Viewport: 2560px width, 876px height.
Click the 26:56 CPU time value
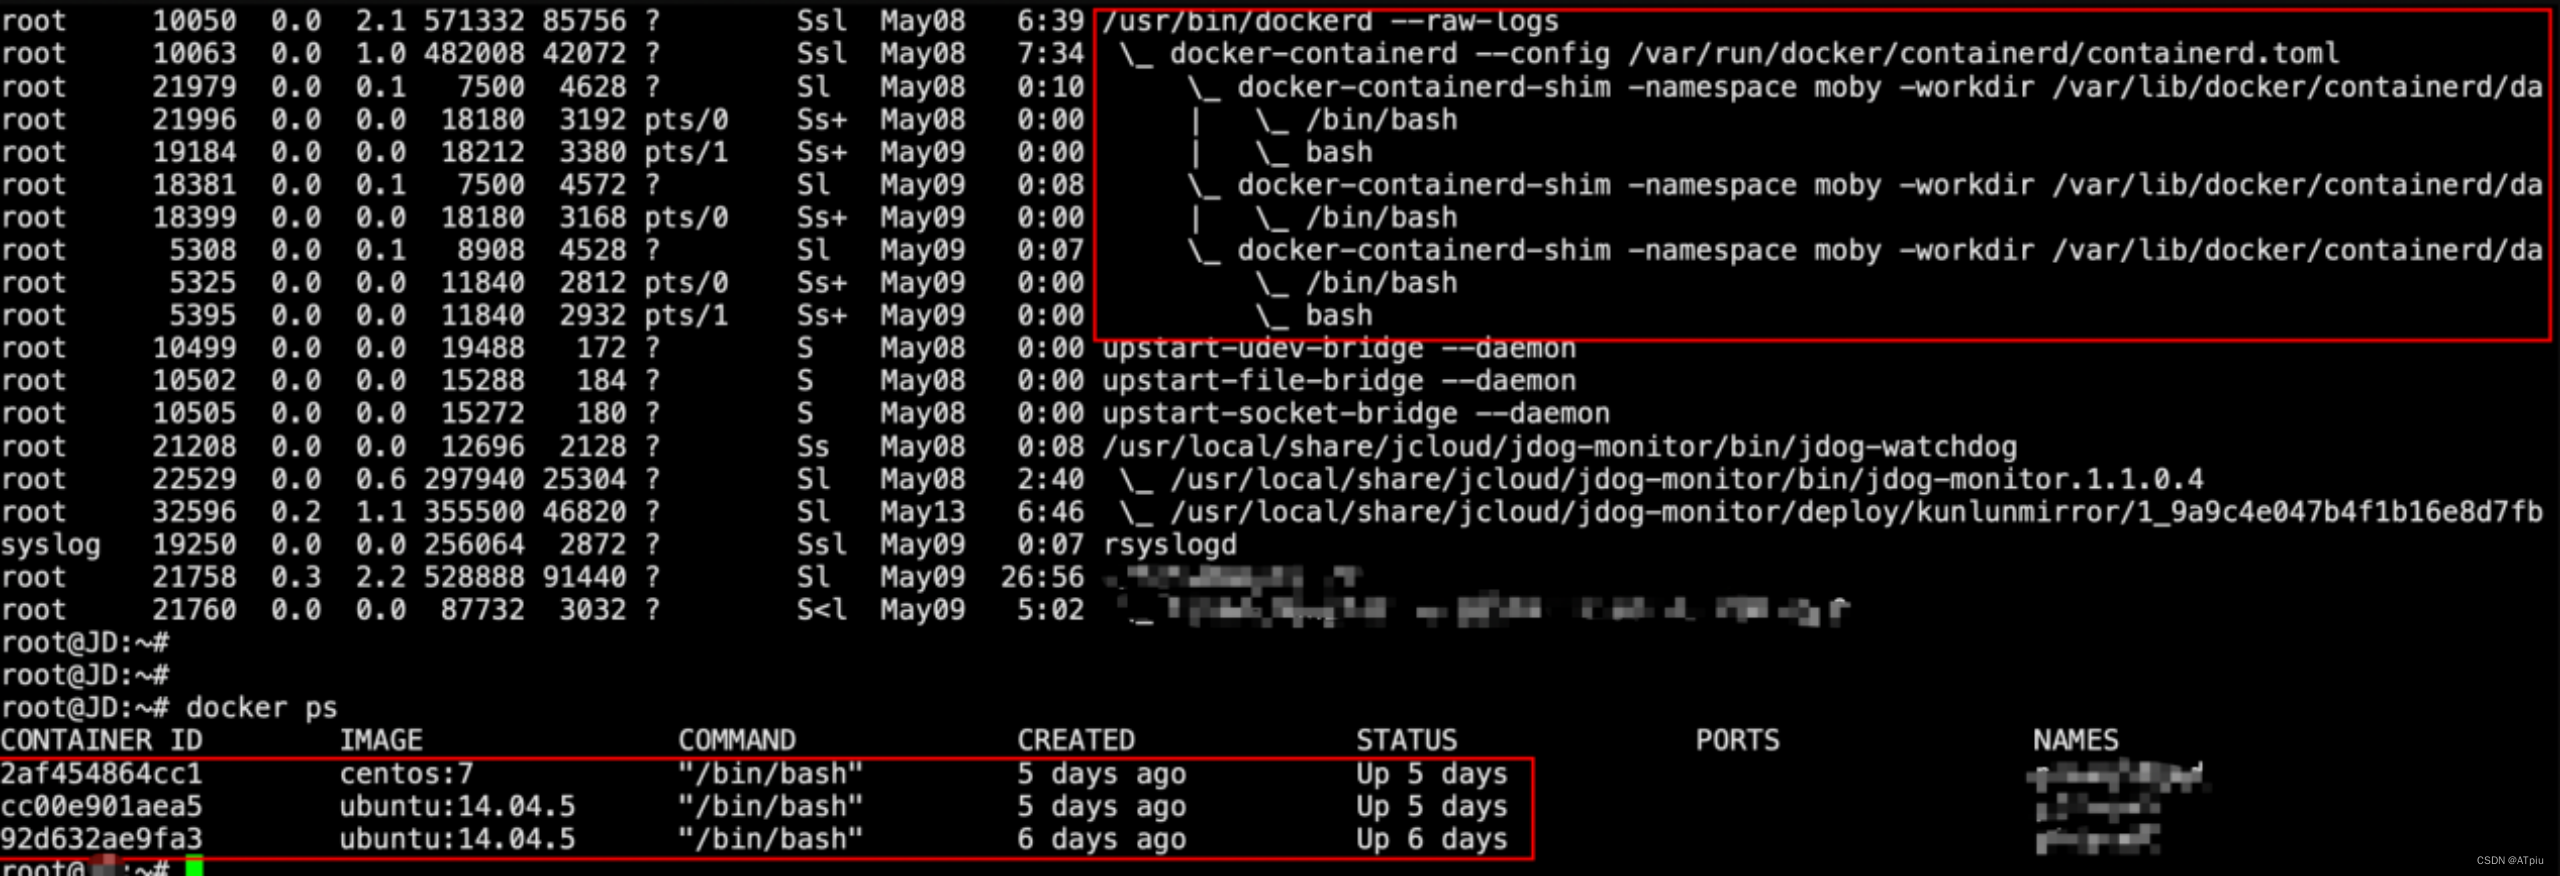tap(1042, 577)
